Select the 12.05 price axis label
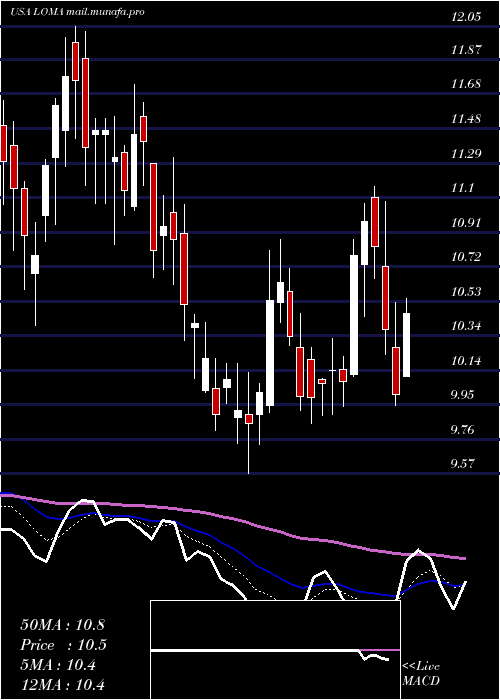Viewport: 500px width, 700px height. pos(467,17)
